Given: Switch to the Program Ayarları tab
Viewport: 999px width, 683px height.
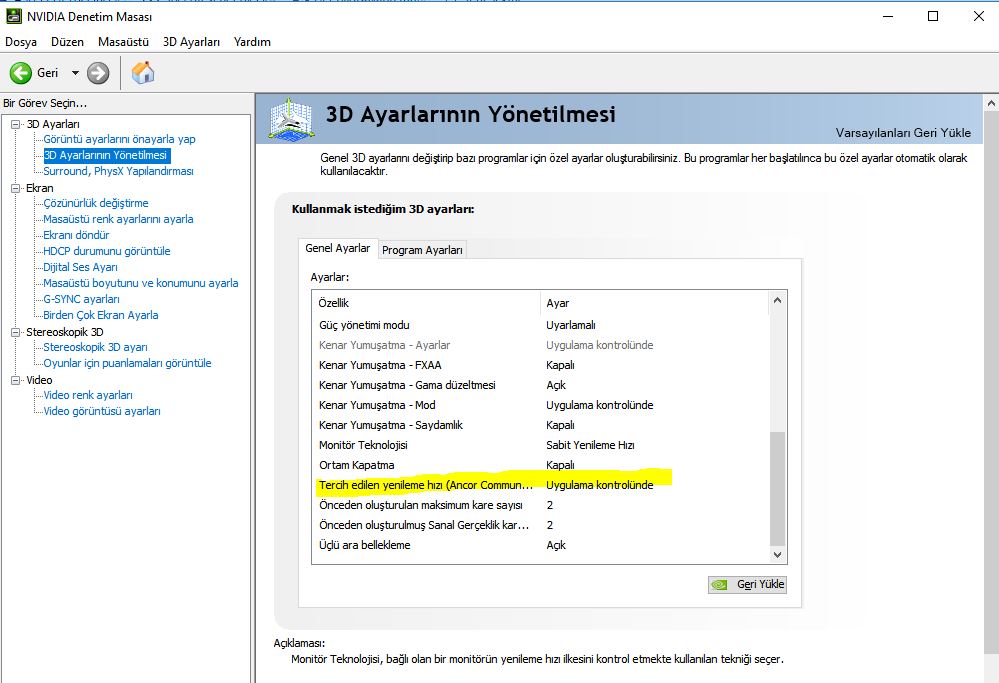Looking at the screenshot, I should click(x=422, y=250).
